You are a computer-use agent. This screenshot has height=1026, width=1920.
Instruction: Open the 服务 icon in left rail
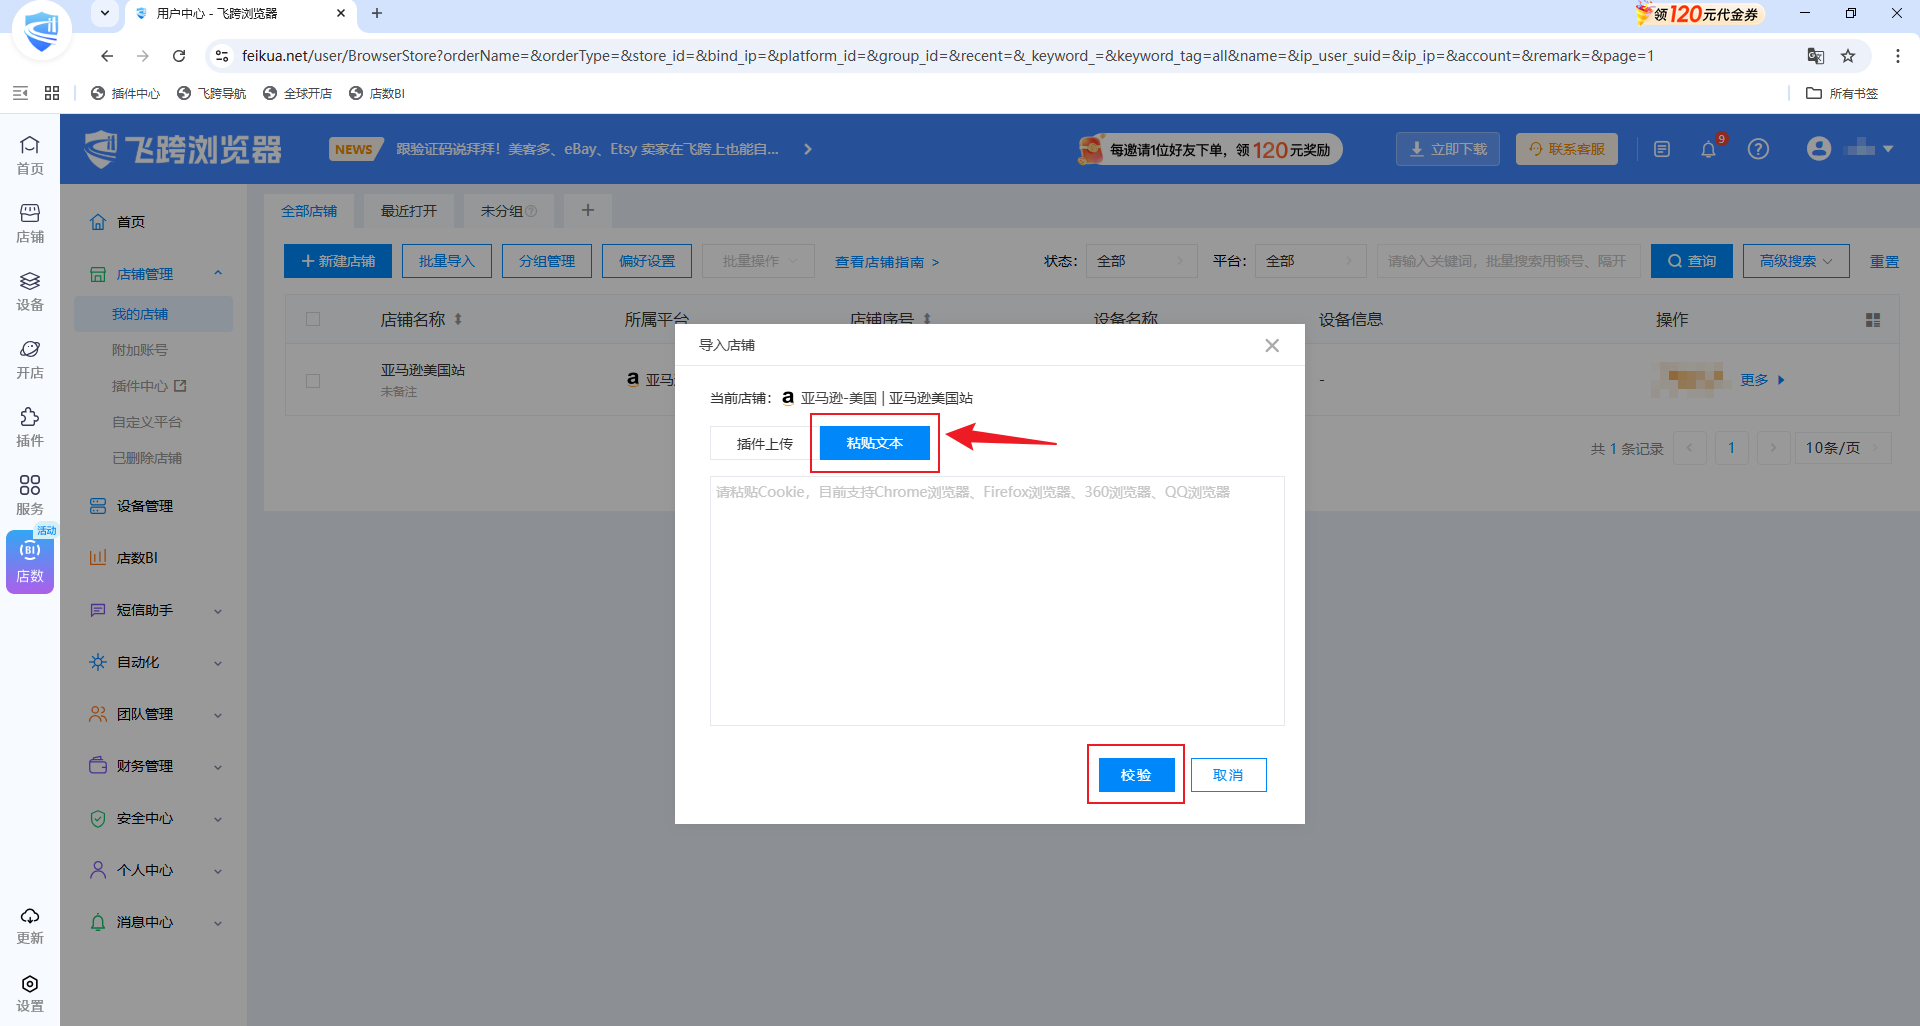click(x=30, y=495)
